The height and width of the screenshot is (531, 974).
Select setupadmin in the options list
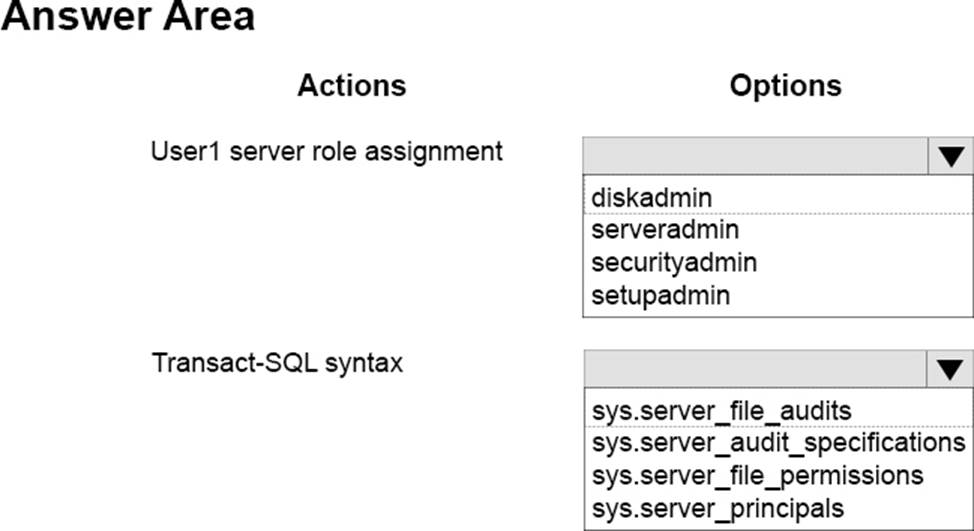pos(661,295)
